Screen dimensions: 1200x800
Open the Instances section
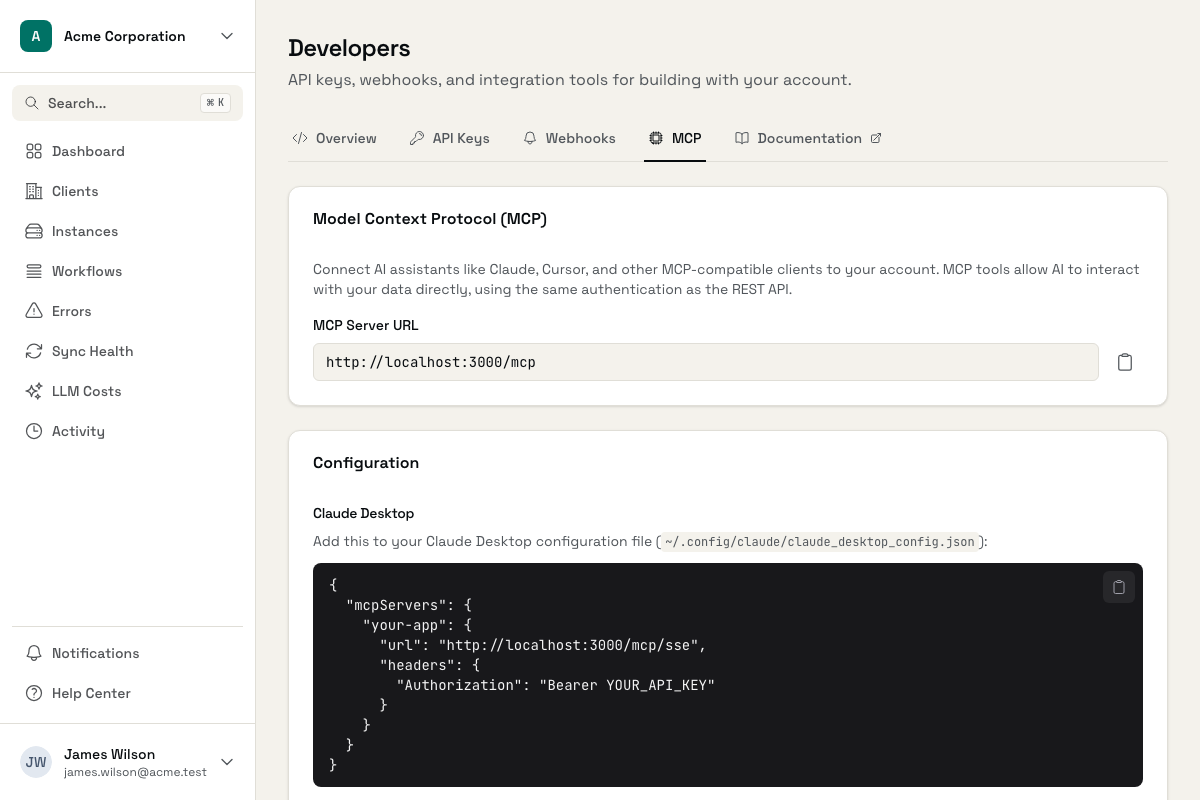(x=85, y=231)
